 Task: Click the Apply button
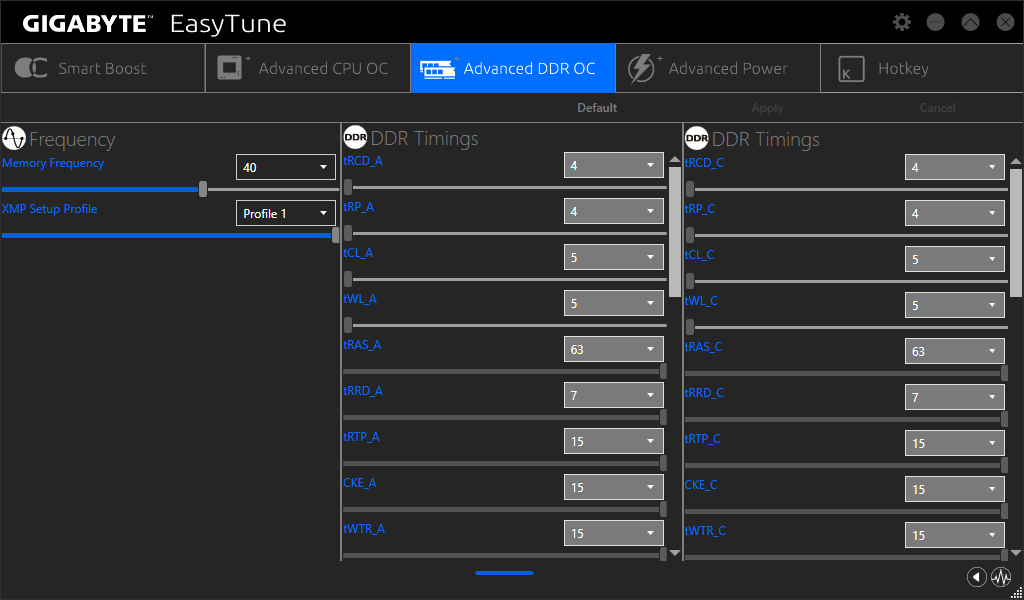tap(767, 108)
